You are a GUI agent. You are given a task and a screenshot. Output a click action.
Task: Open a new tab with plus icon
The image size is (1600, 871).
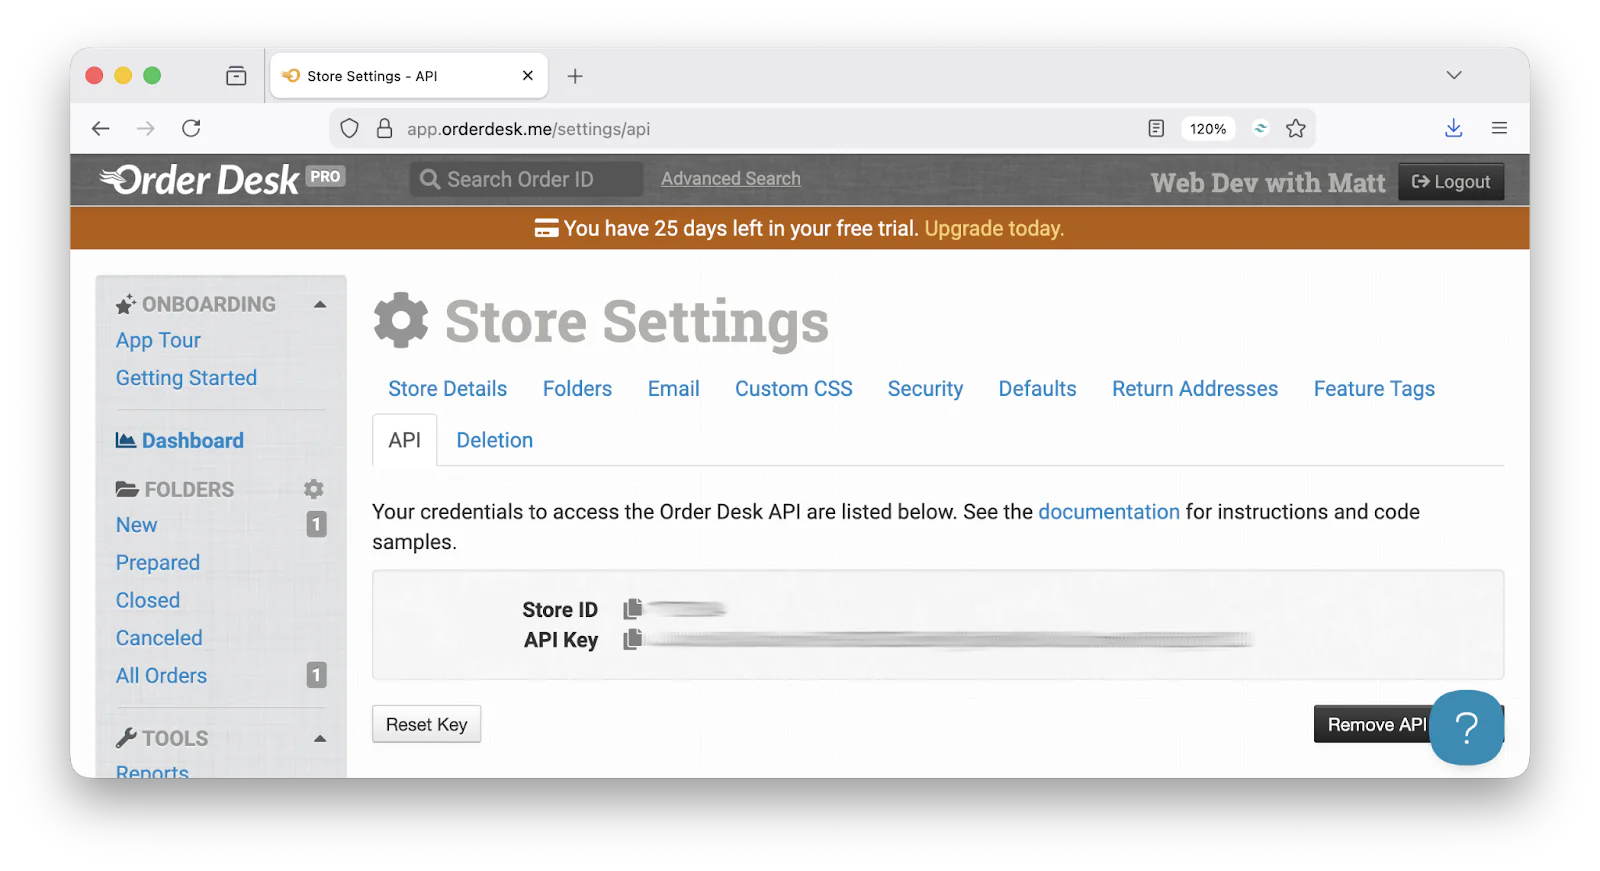(x=575, y=76)
